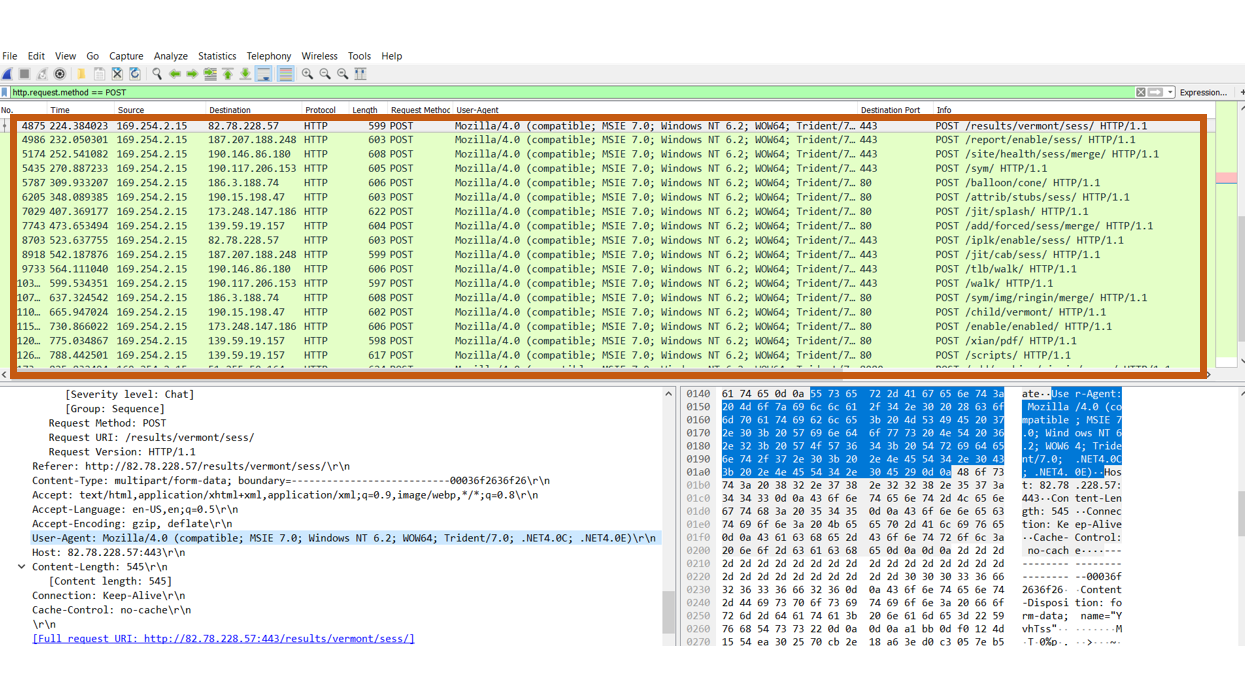Go back in packet history

[175, 74]
